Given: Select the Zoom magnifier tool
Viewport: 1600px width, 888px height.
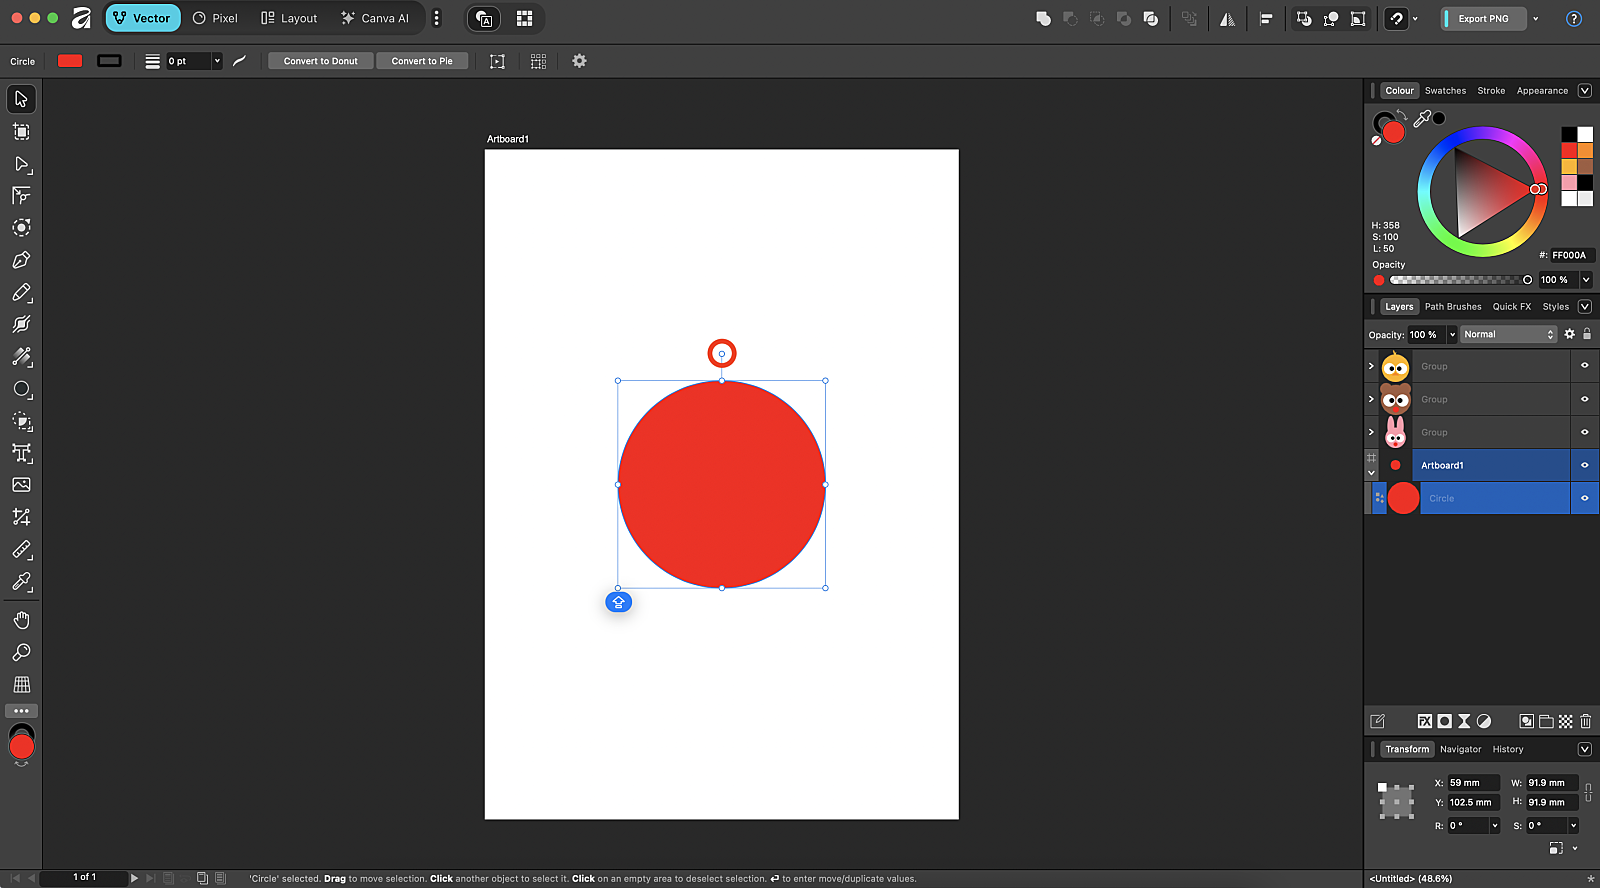Looking at the screenshot, I should (x=21, y=653).
